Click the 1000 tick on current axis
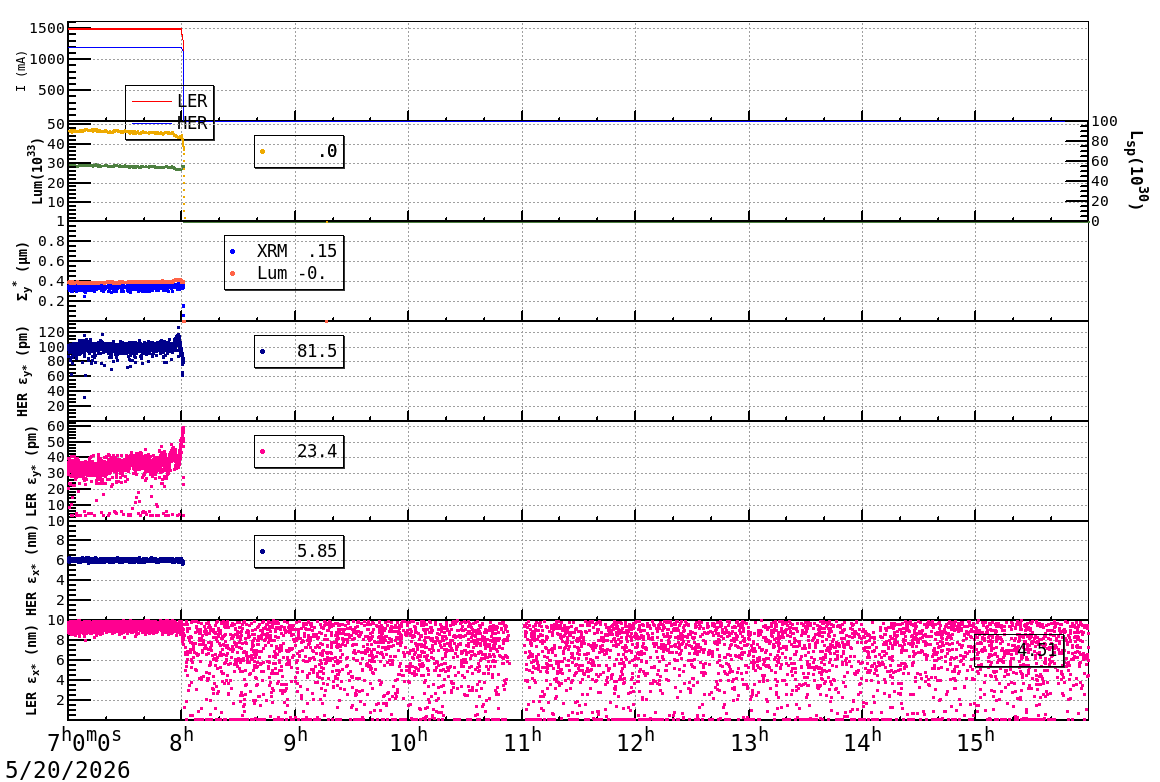Viewport: 1160px width, 782px height. coord(47,59)
